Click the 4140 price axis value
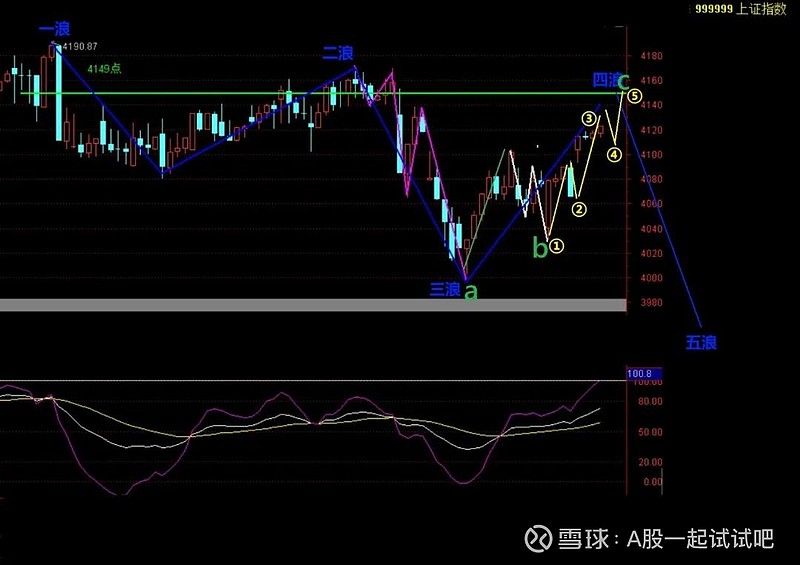Viewport: 800px width, 565px height. pos(652,105)
